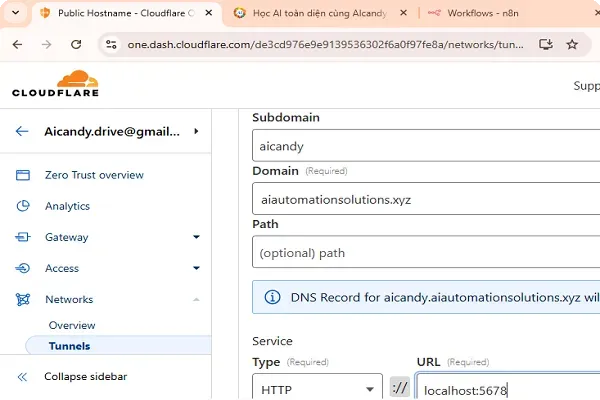Close the Học AI toàn diện tab
600x400 pixels.
click(403, 13)
